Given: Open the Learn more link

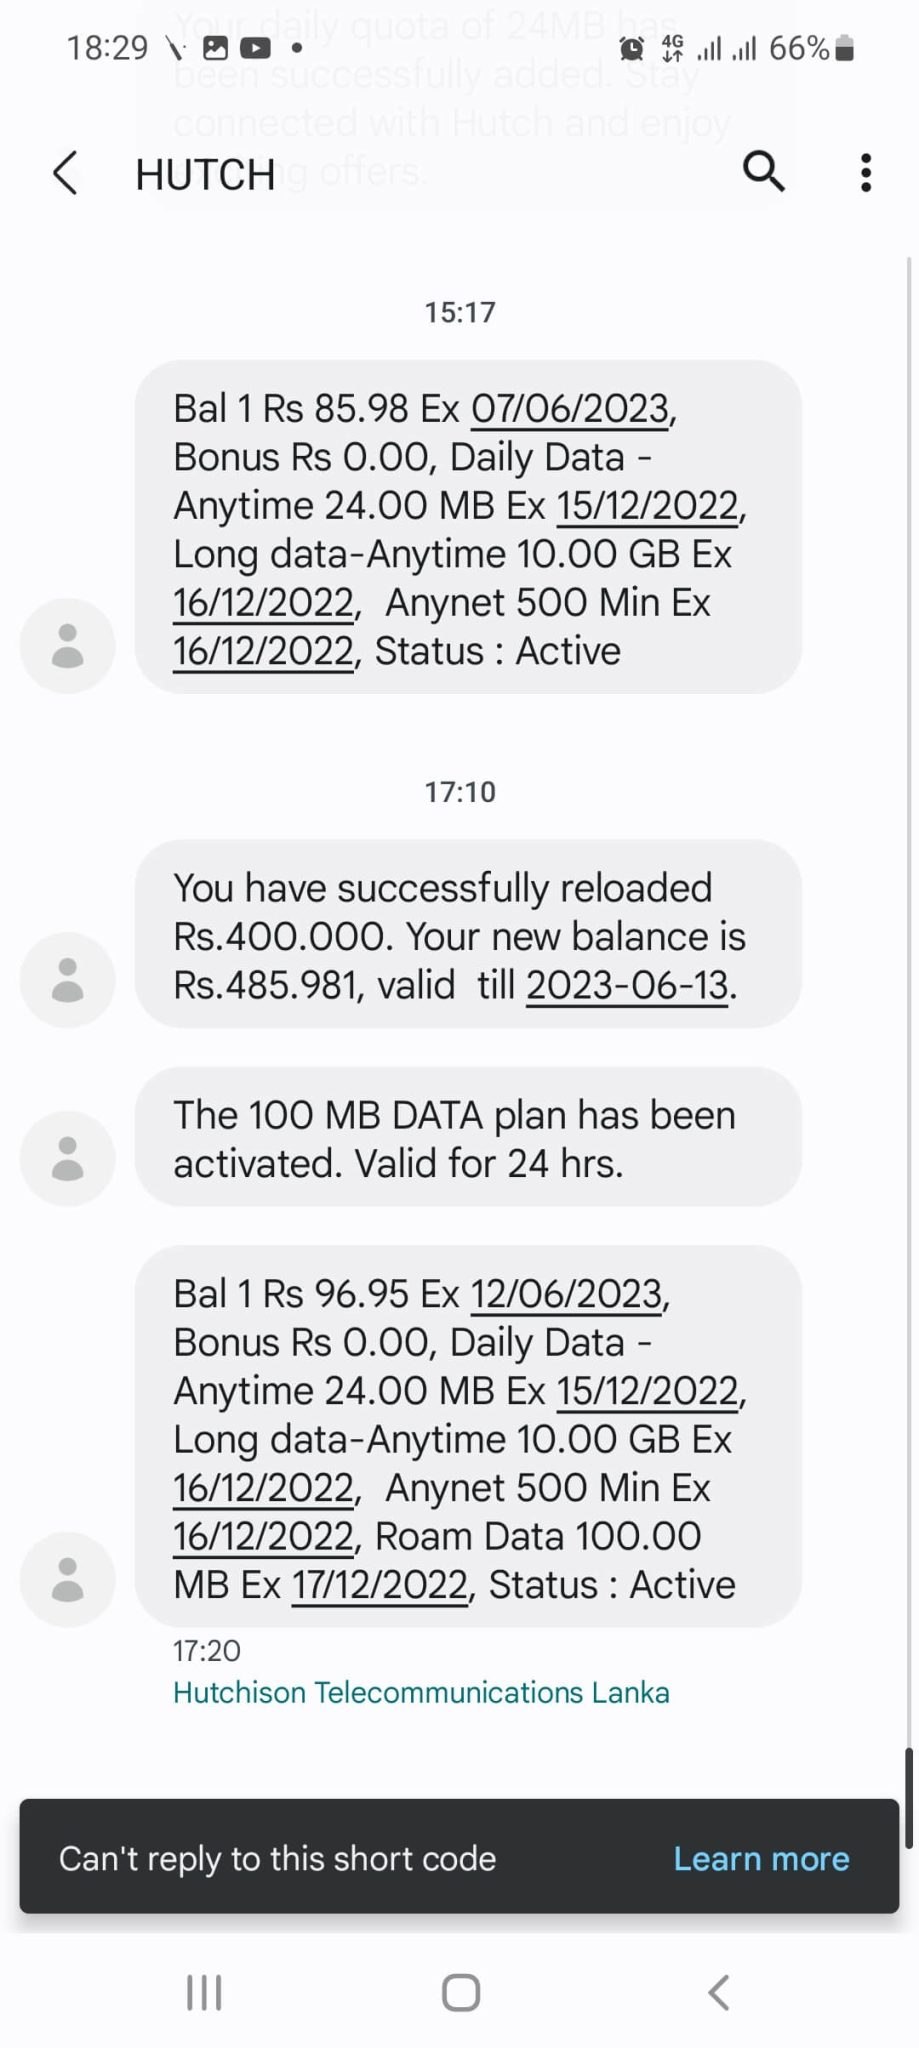Looking at the screenshot, I should point(761,1859).
